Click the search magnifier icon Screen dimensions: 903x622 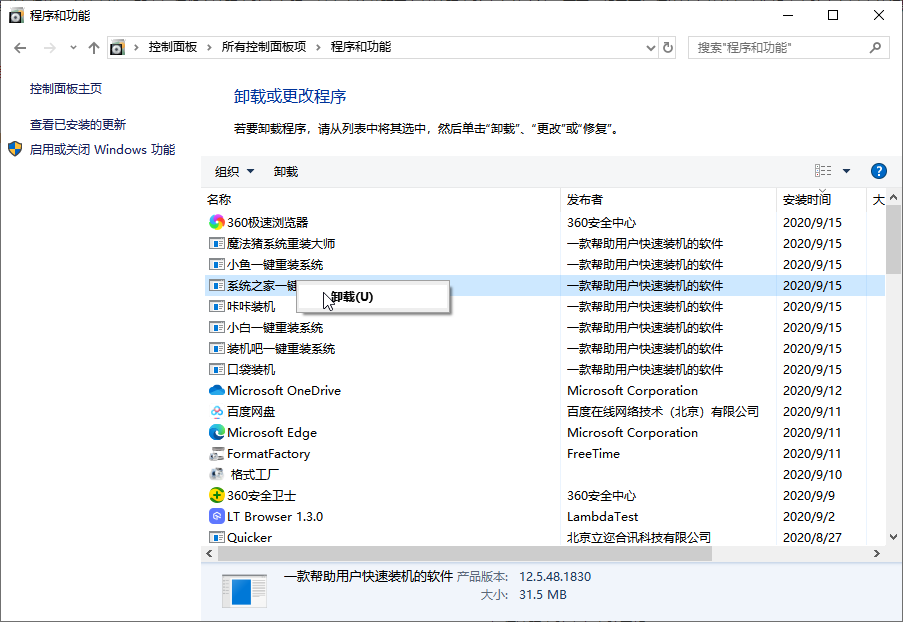(x=875, y=48)
